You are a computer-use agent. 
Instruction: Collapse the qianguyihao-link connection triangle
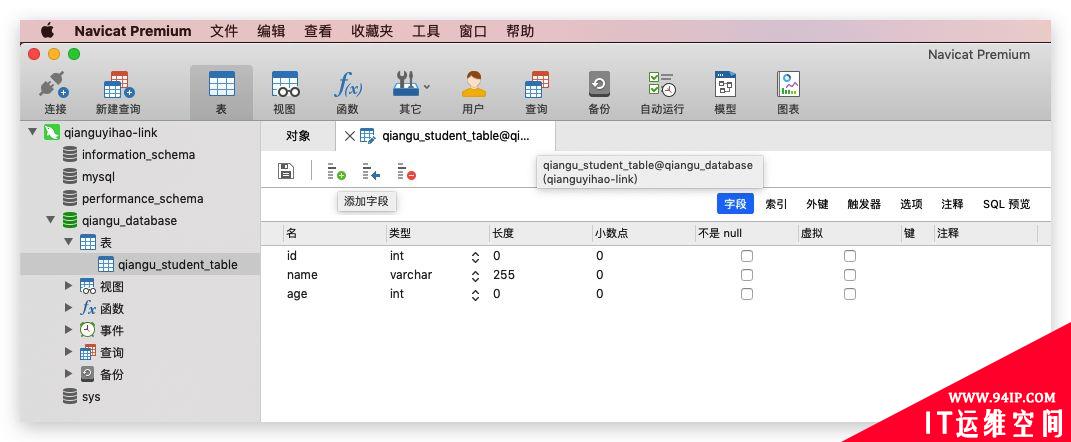pos(32,132)
